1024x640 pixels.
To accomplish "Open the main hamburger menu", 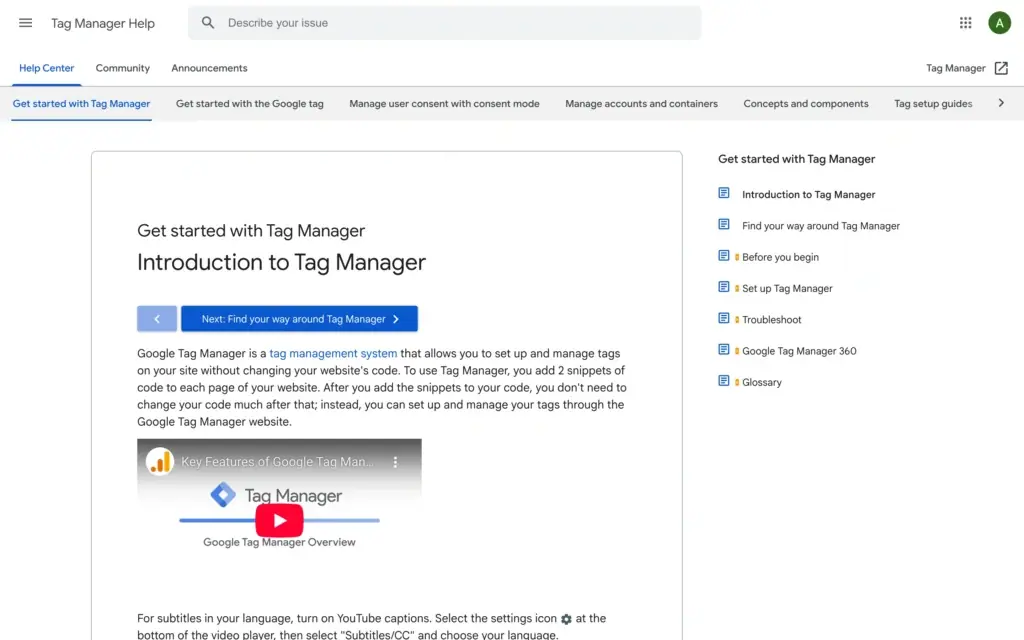I will click(x=25, y=23).
